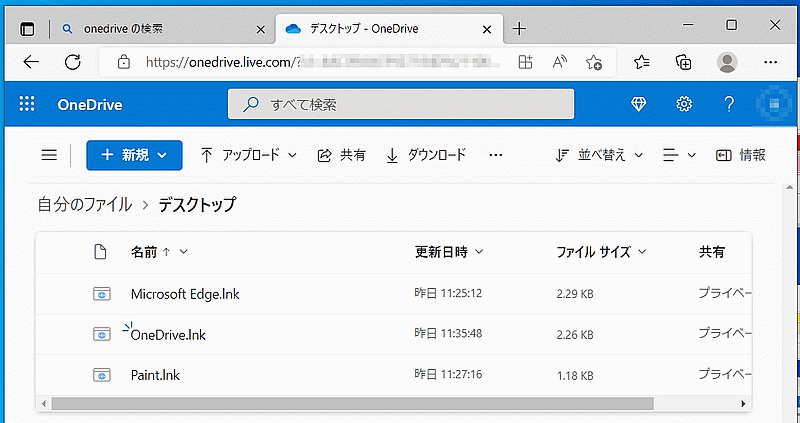Click the OneDrive.lnk file icon
The width and height of the screenshot is (800, 423).
tap(102, 334)
